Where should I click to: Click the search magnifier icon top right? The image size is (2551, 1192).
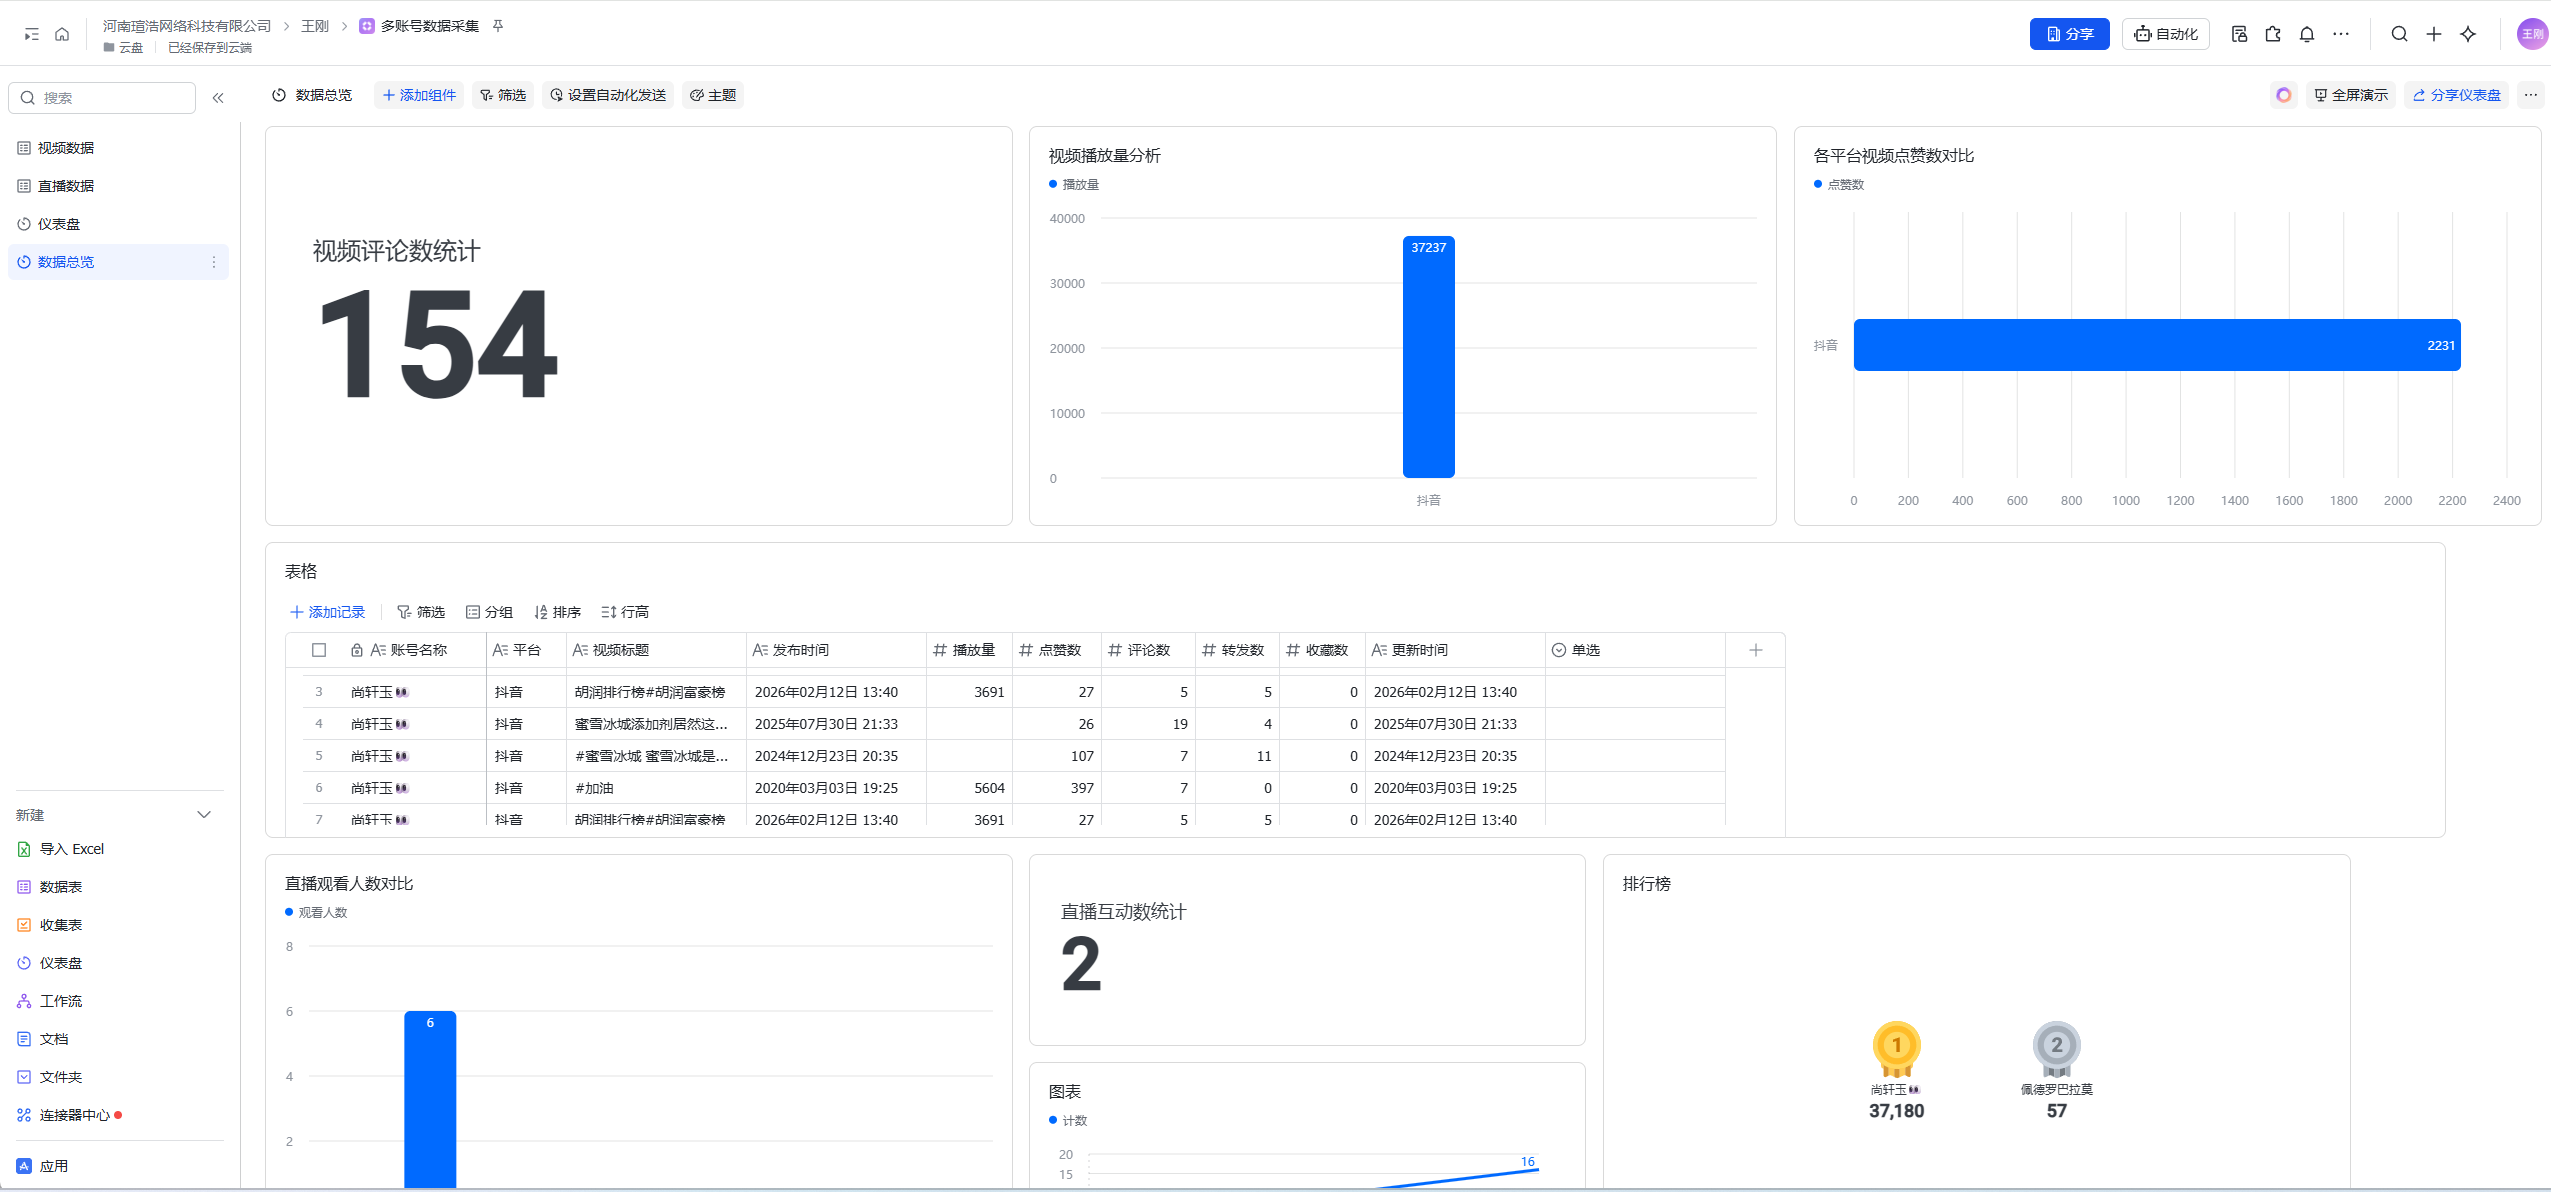(2398, 34)
